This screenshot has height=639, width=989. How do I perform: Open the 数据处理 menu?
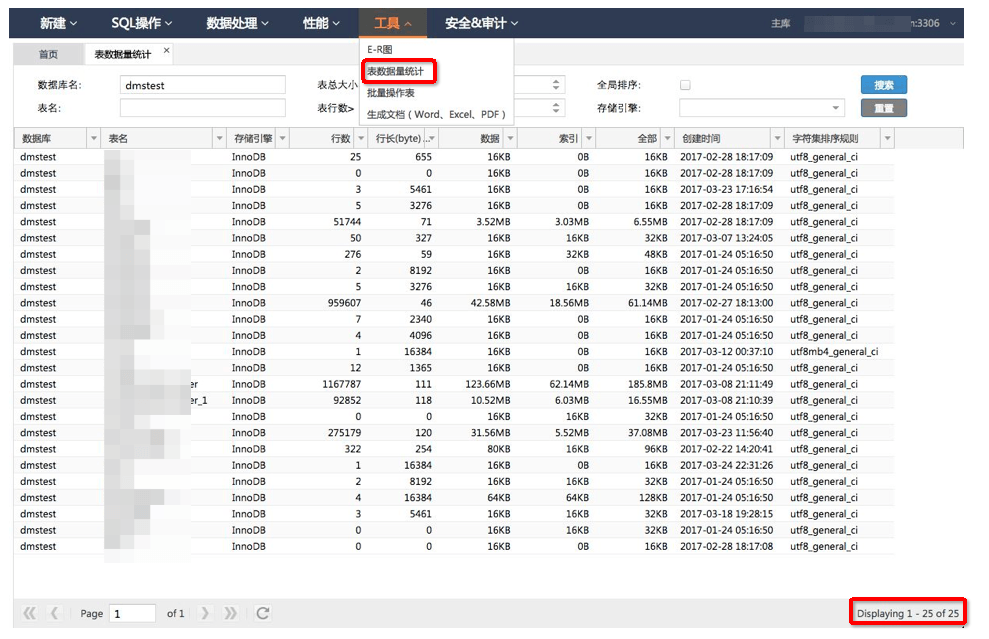237,23
